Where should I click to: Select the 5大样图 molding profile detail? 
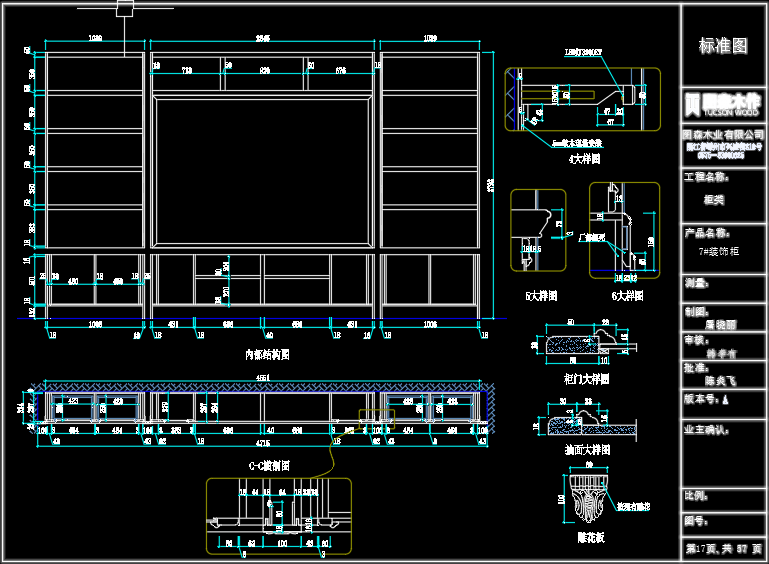pyautogui.click(x=538, y=230)
